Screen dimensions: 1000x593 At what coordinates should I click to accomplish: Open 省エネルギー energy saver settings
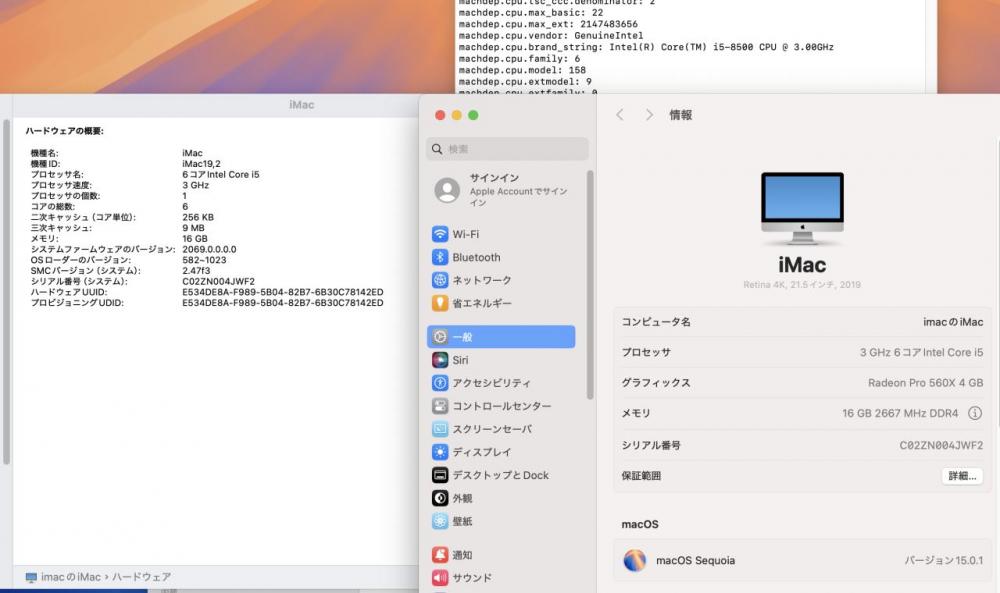click(481, 303)
